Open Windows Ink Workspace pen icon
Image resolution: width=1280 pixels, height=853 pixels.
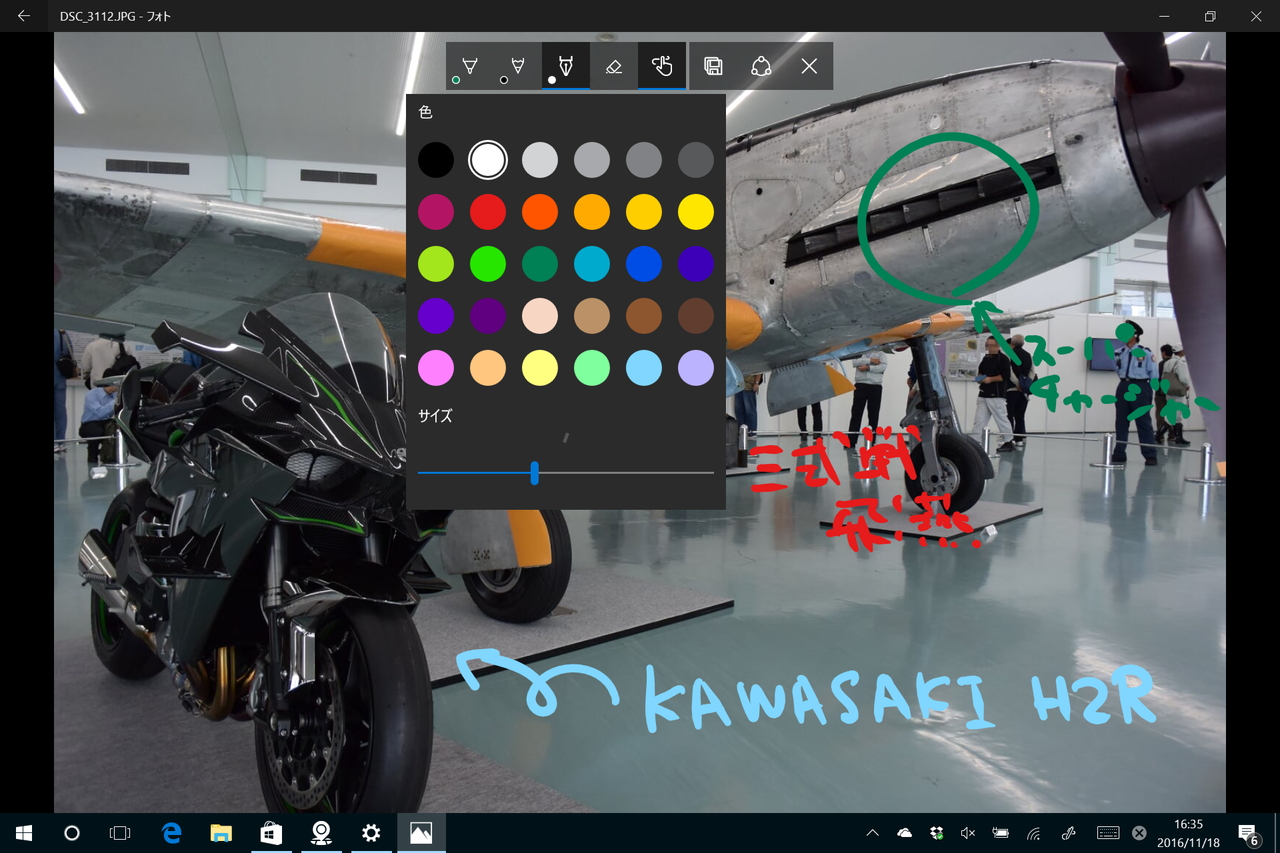(x=1069, y=833)
